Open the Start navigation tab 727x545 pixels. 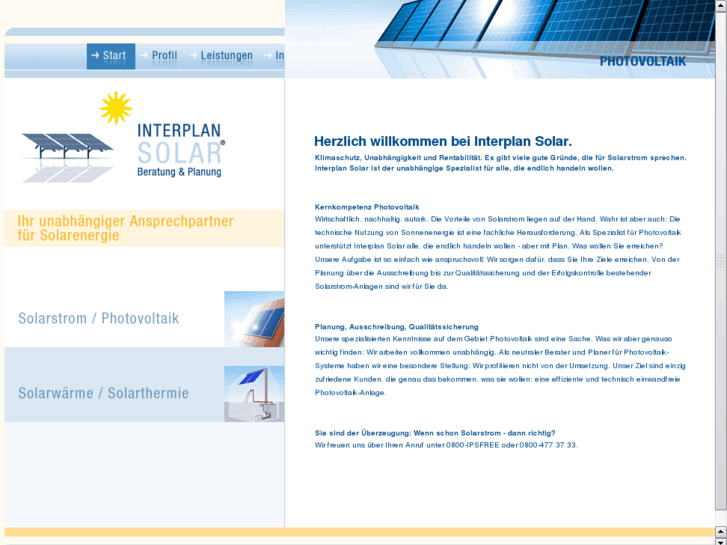pyautogui.click(x=111, y=56)
